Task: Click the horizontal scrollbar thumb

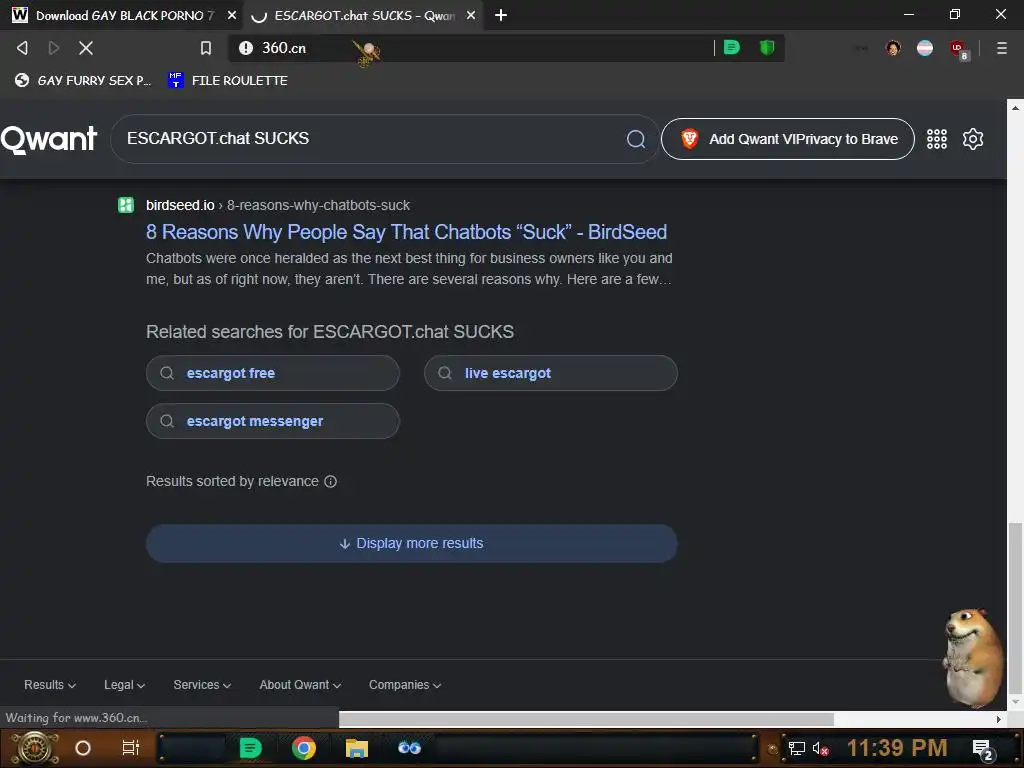Action: [586, 718]
